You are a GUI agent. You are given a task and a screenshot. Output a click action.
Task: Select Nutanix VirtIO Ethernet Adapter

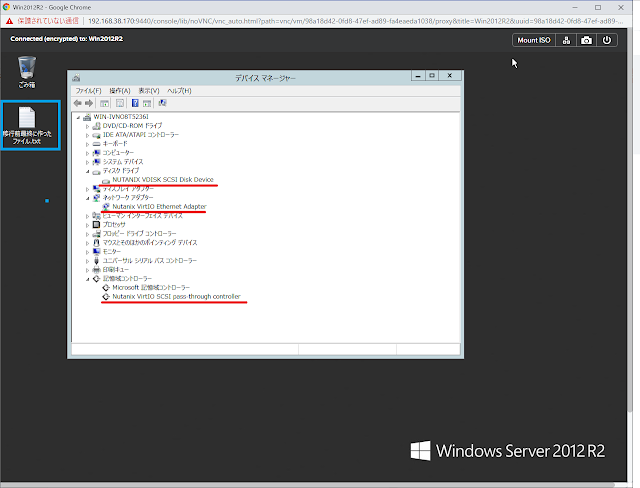point(159,206)
